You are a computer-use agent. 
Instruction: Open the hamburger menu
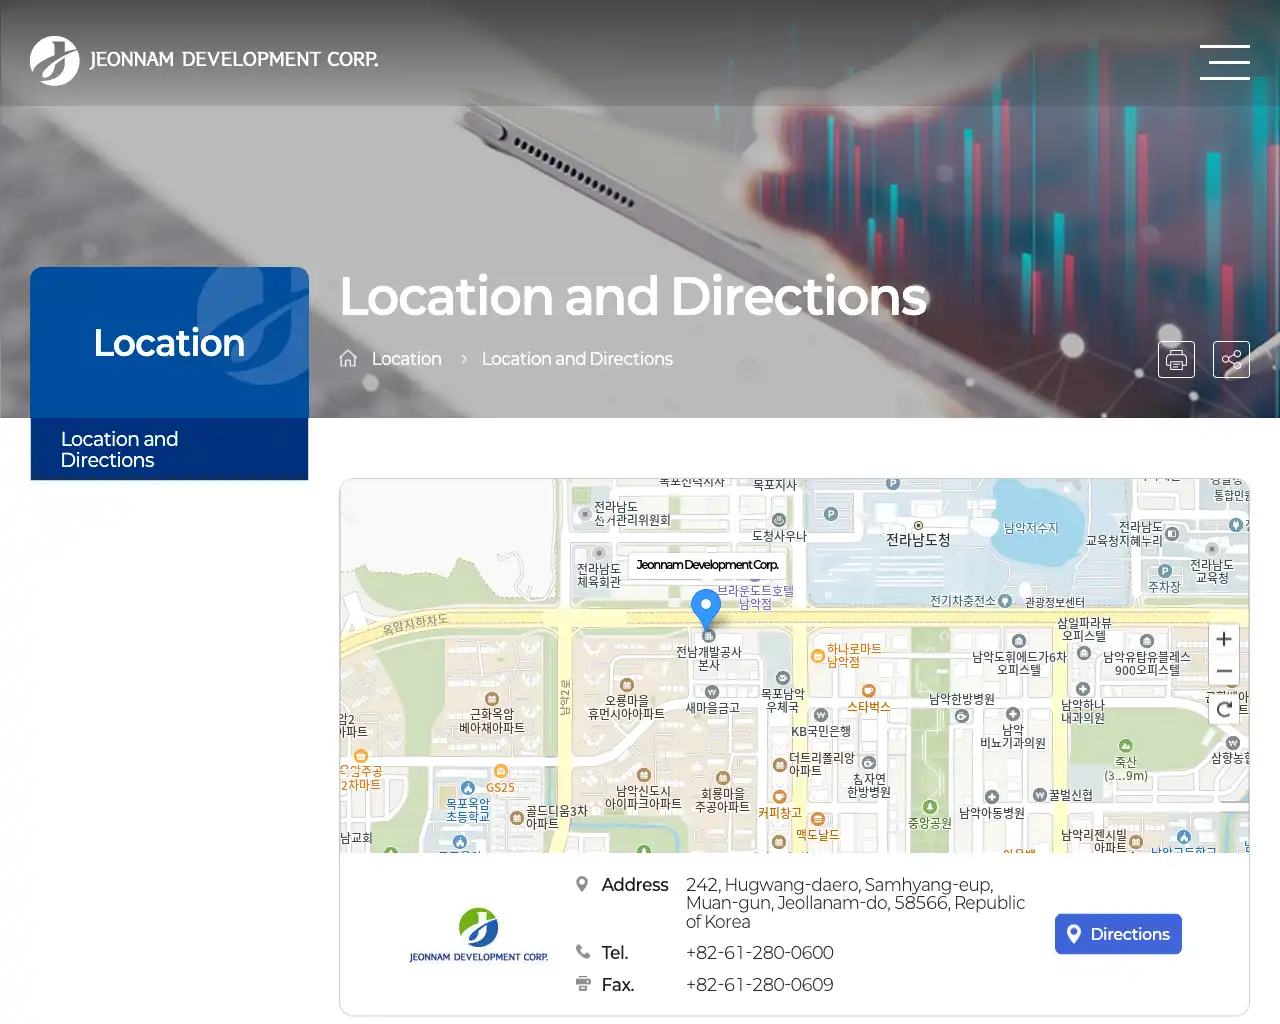coord(1225,61)
